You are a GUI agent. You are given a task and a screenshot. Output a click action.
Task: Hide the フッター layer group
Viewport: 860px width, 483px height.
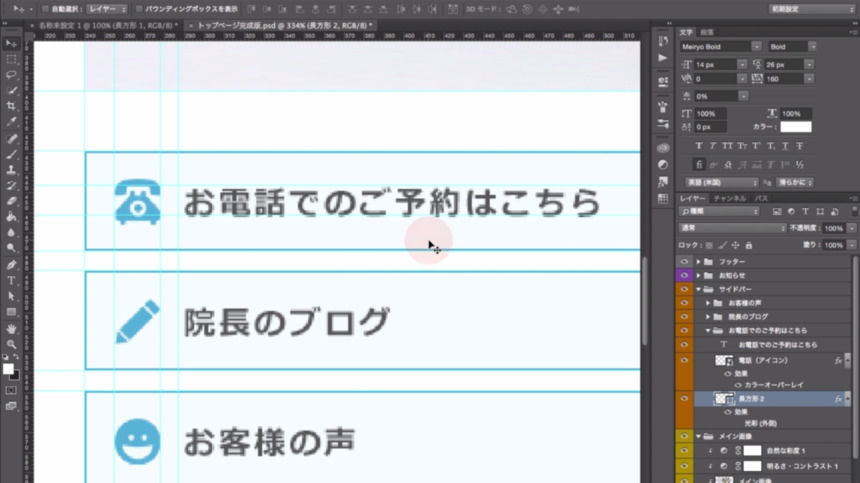[x=684, y=262]
